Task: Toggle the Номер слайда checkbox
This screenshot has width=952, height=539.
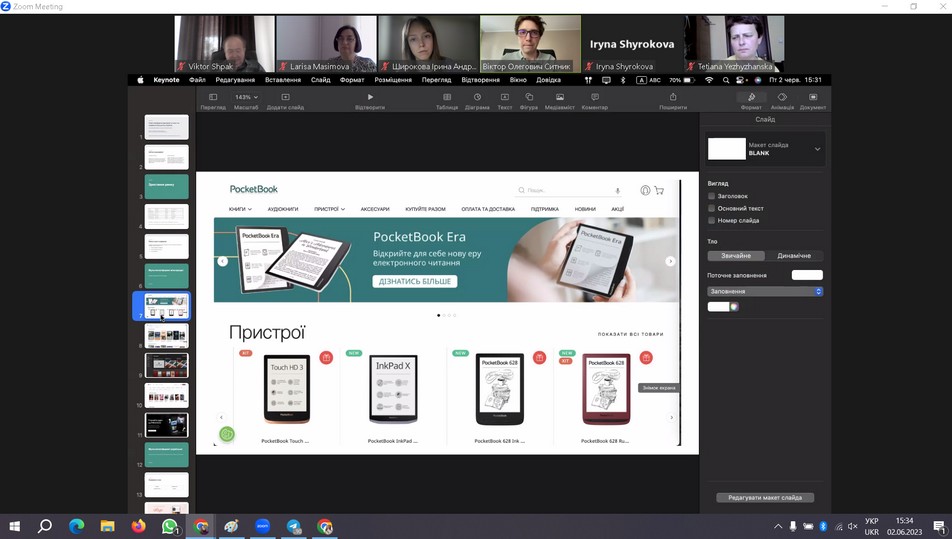Action: click(712, 220)
